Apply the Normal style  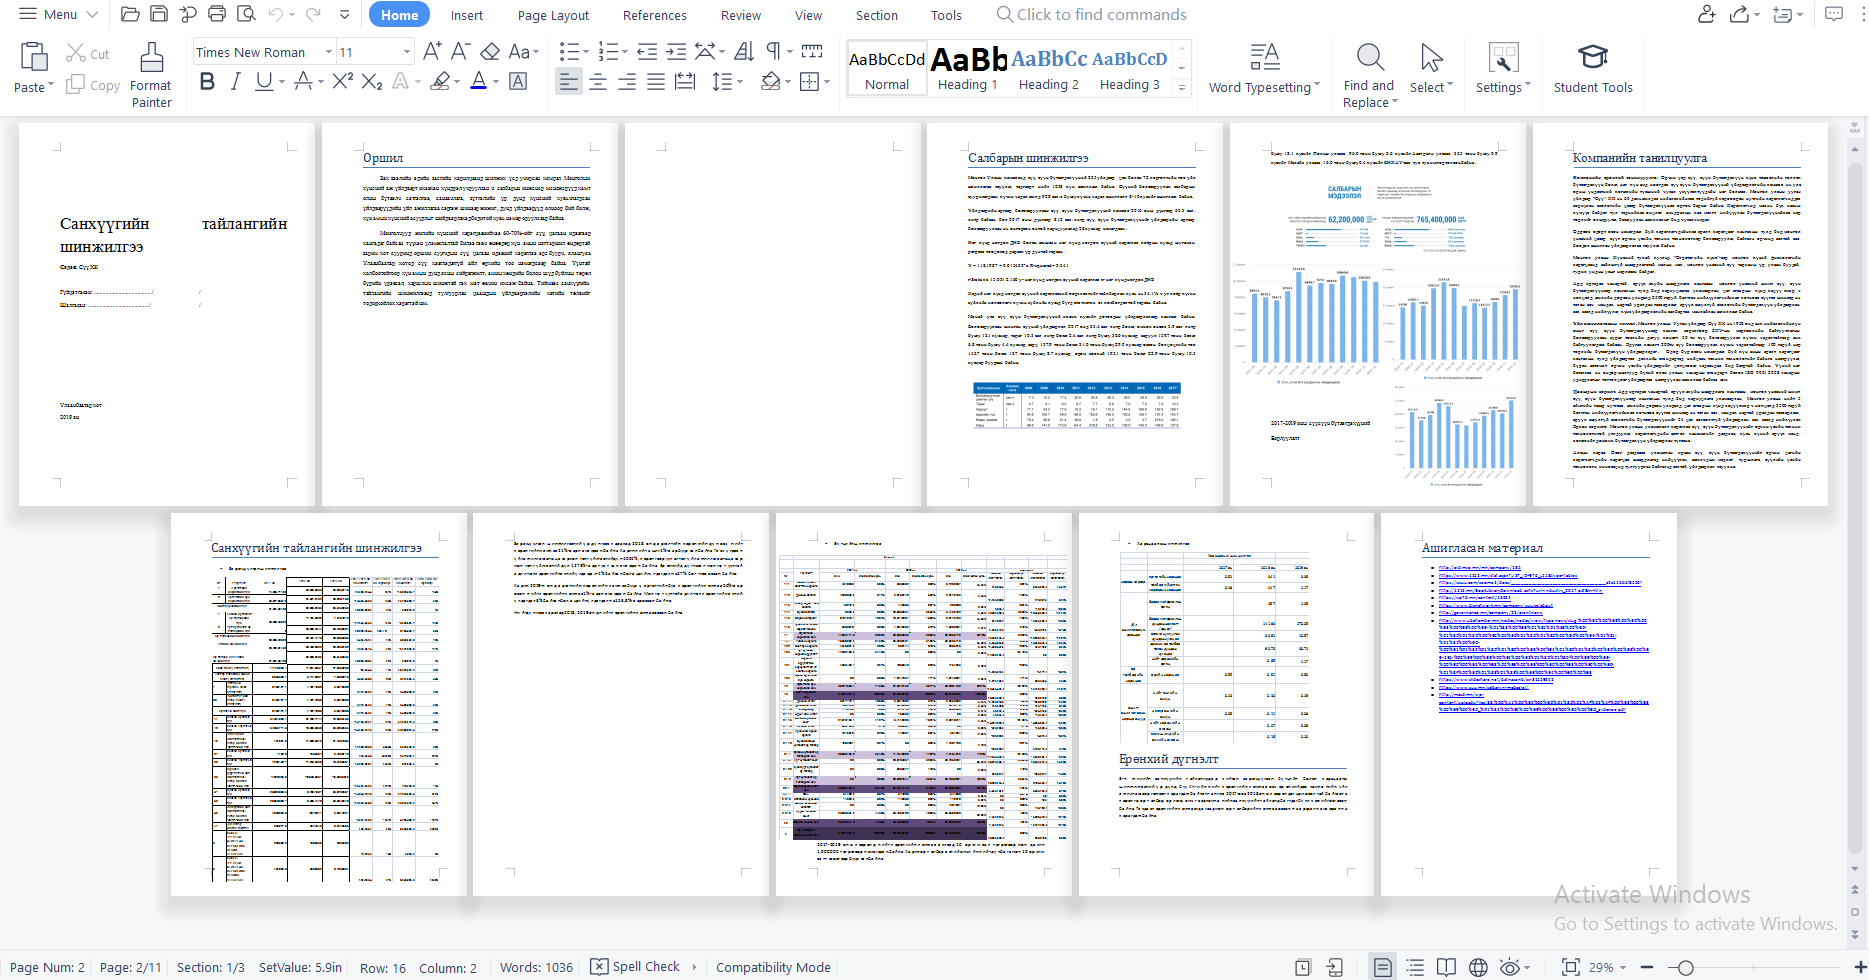coord(887,68)
